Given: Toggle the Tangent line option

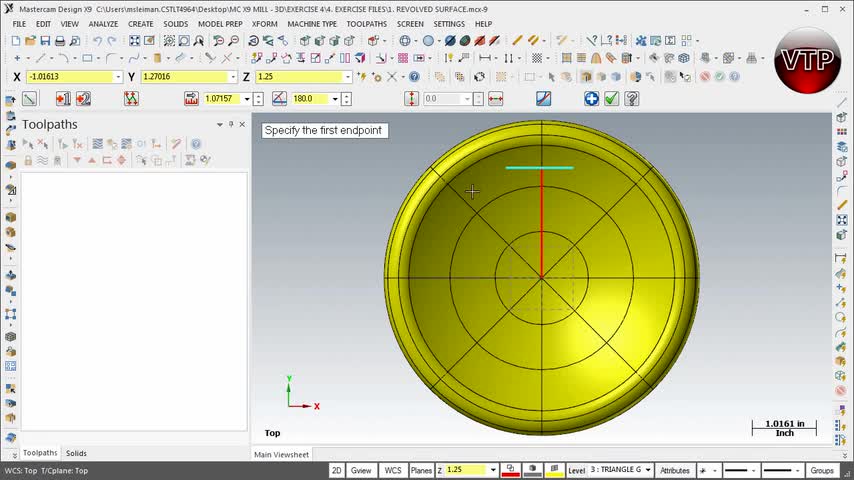Looking at the screenshot, I should [x=543, y=98].
